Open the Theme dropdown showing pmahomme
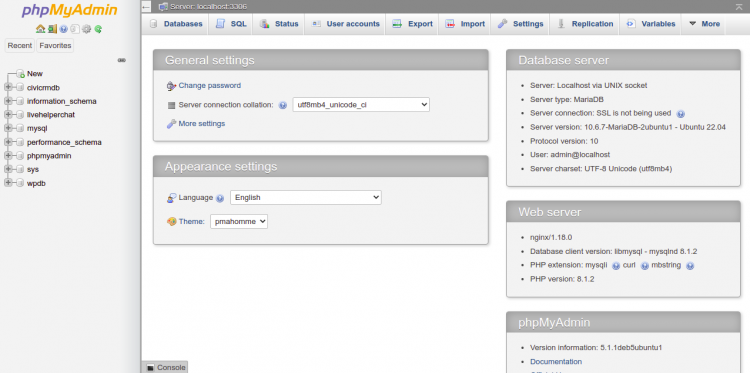This screenshot has width=750, height=373. tap(239, 221)
